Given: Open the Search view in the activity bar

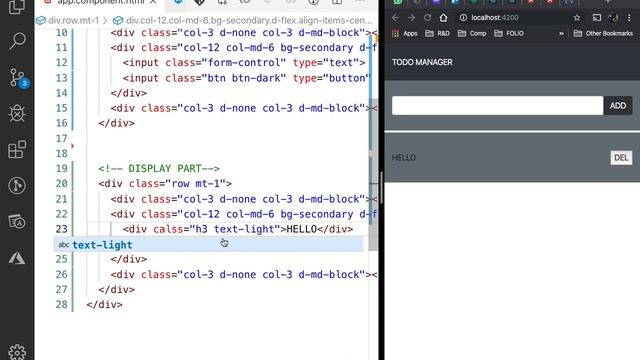Looking at the screenshot, I should pos(17,41).
